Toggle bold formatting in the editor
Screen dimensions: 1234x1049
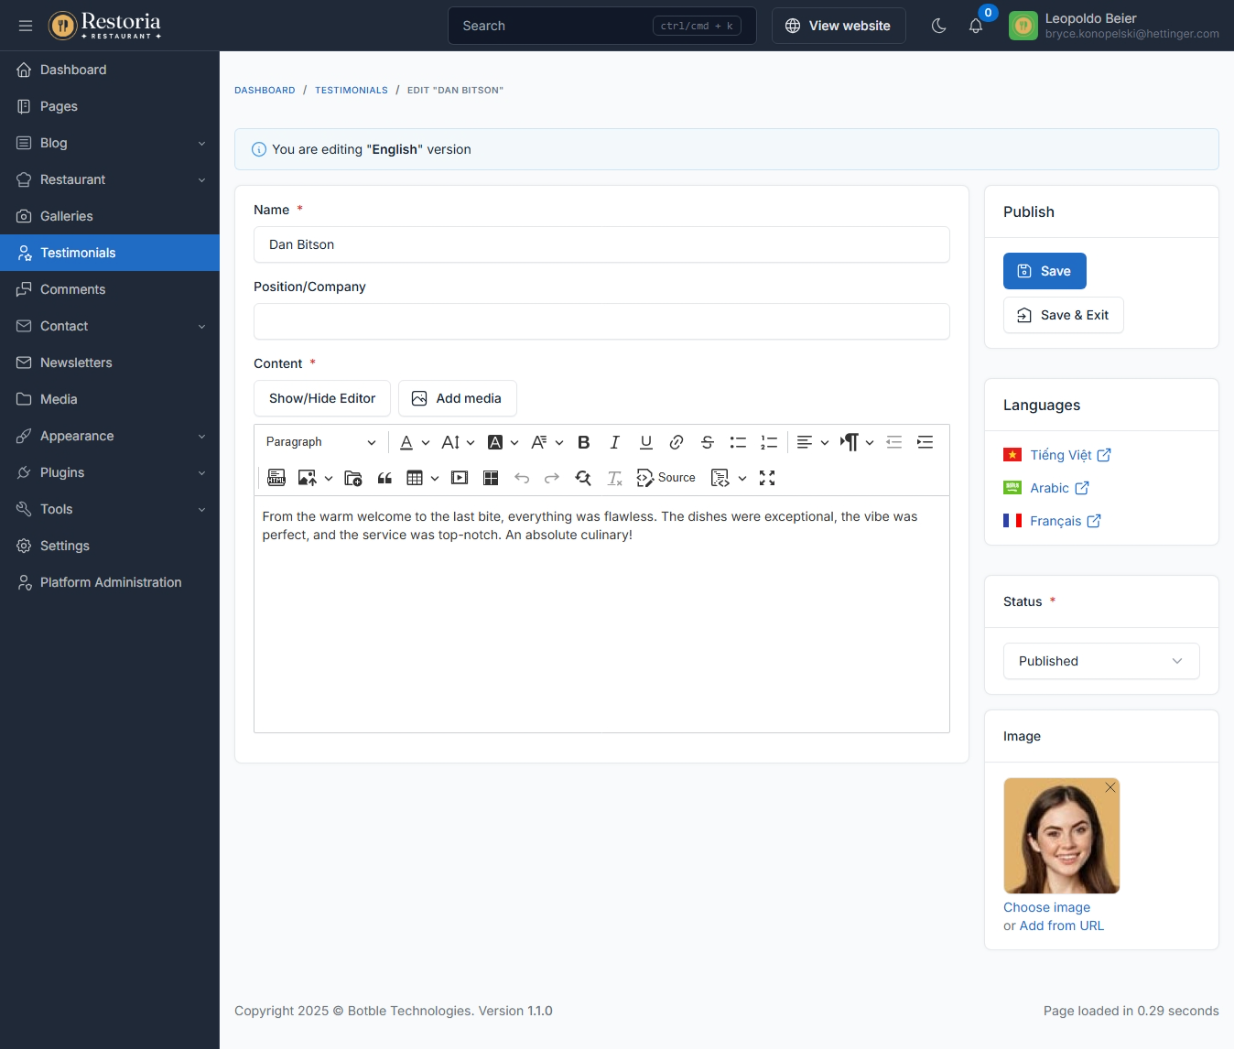(x=584, y=442)
